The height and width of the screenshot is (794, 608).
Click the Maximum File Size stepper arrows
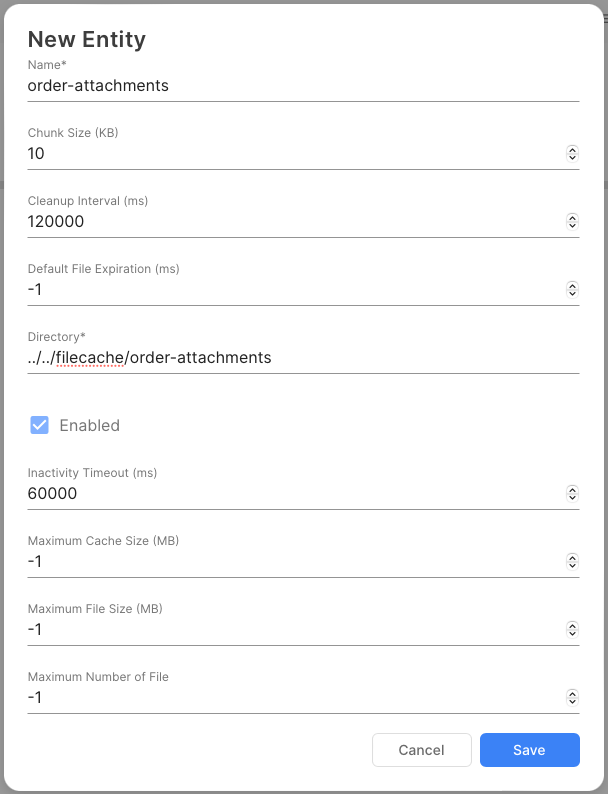[572, 630]
